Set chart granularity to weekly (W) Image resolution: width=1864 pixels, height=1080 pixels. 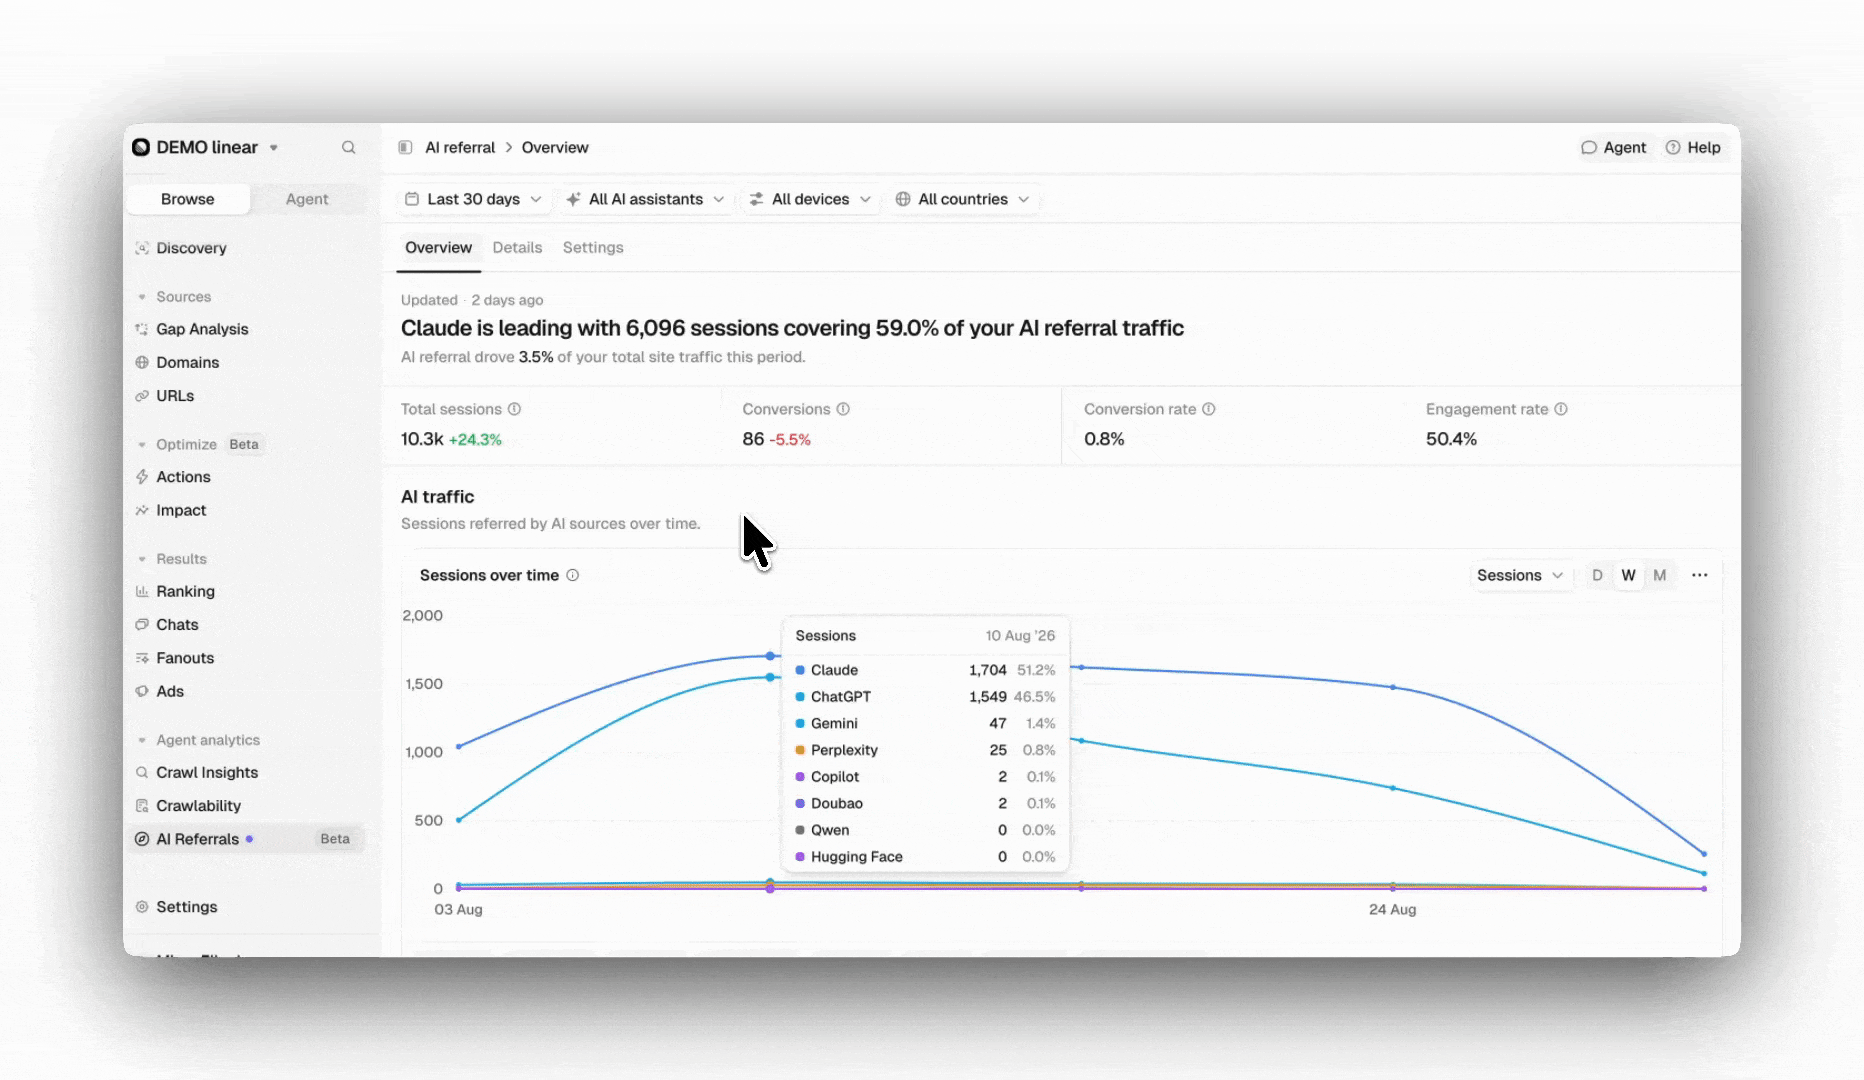tap(1629, 575)
